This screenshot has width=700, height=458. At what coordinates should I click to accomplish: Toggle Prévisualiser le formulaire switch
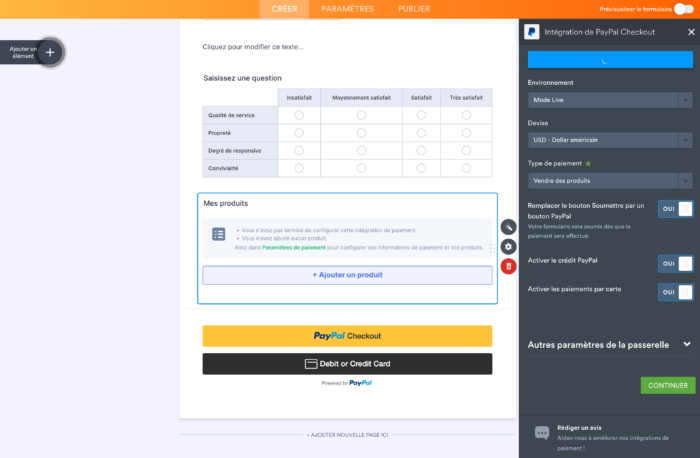point(683,9)
